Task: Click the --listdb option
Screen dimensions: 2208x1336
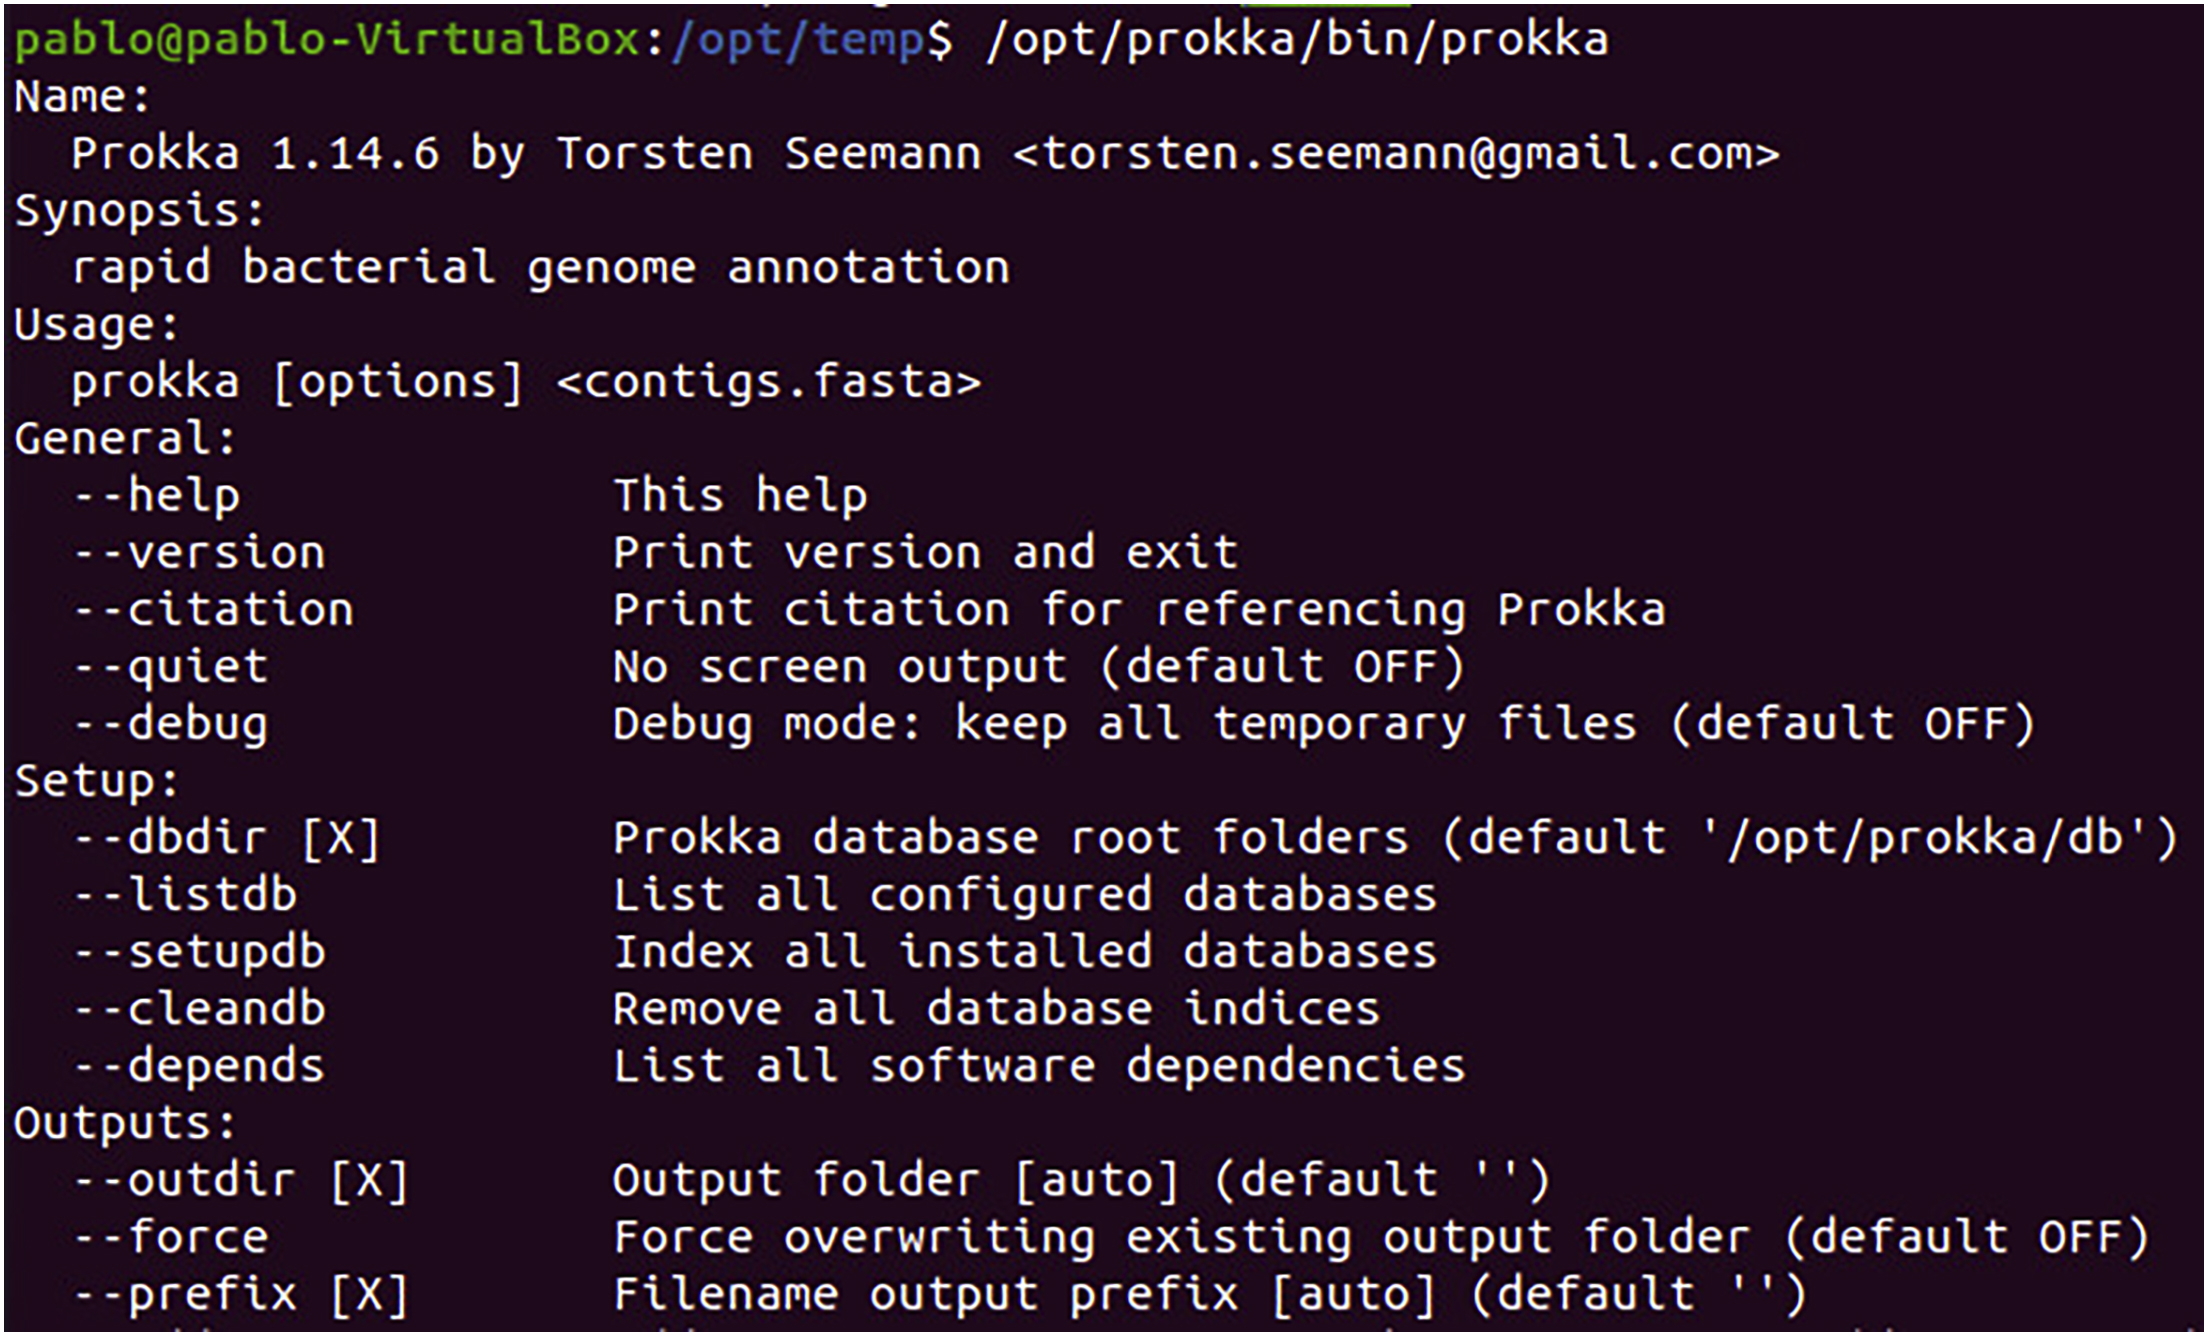Action: (x=185, y=895)
